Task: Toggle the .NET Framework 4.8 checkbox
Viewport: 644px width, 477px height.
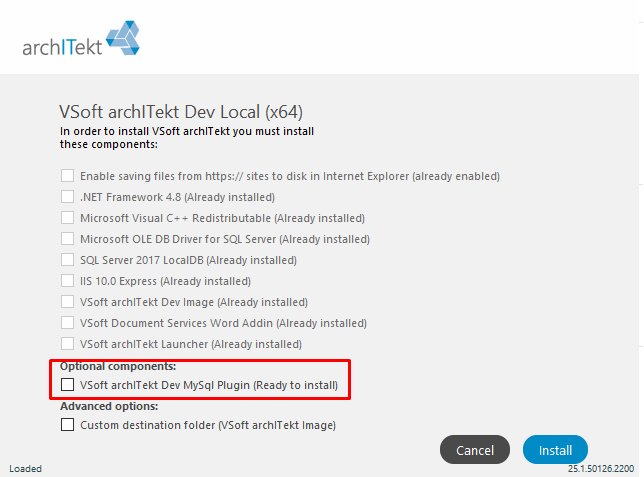Action: 67,196
